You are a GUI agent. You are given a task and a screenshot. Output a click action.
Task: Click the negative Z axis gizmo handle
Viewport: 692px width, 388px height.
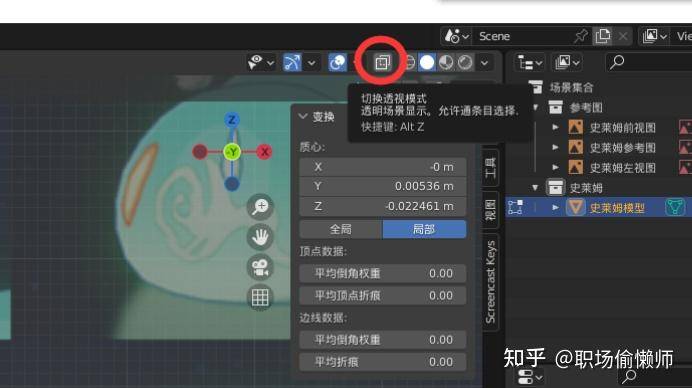(x=232, y=184)
